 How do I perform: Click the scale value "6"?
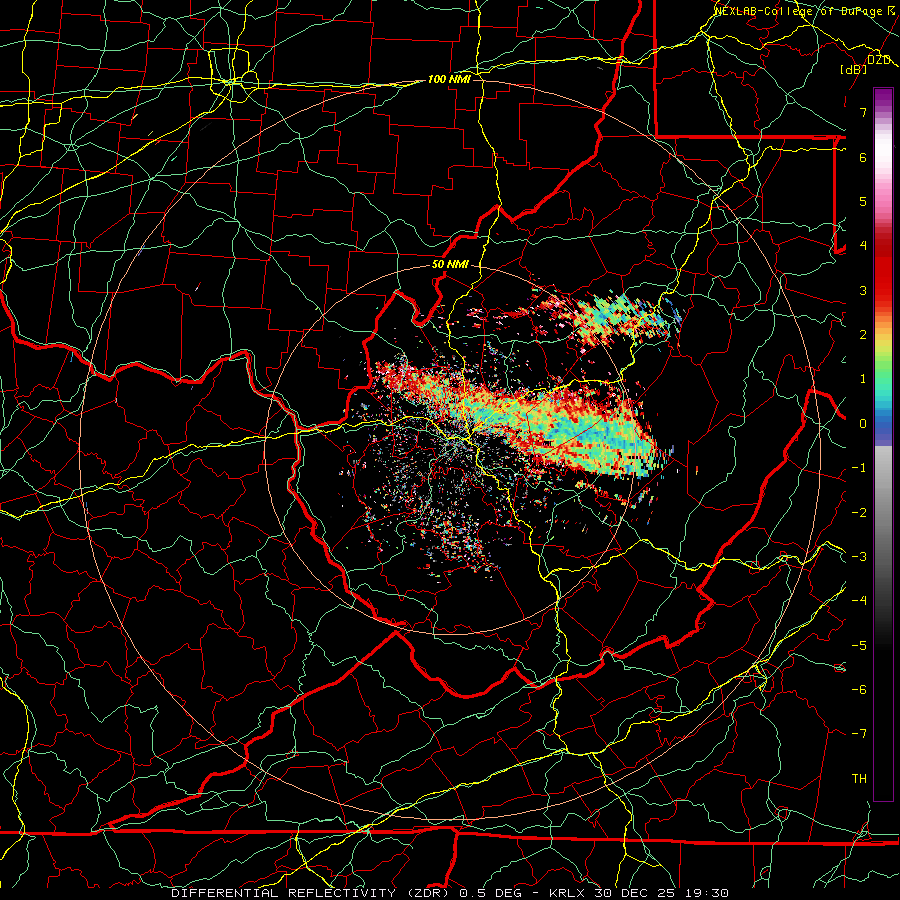pos(863,157)
